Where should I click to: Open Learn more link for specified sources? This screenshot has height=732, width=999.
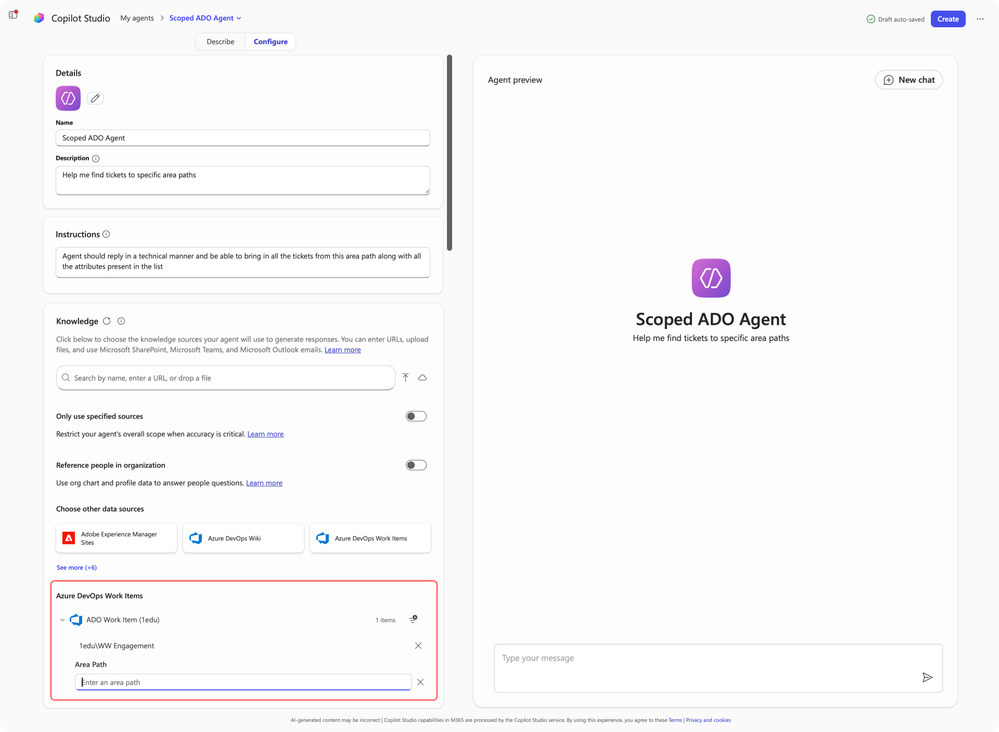click(266, 434)
